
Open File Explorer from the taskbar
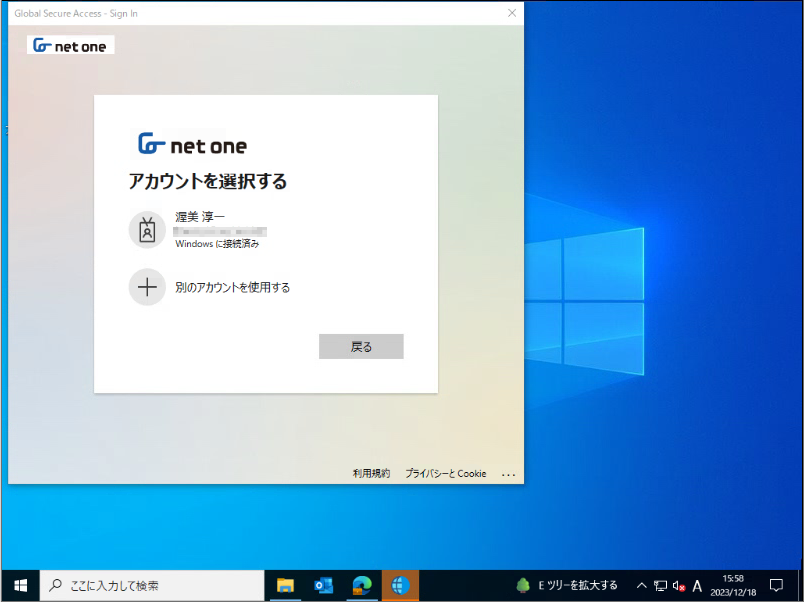point(285,585)
